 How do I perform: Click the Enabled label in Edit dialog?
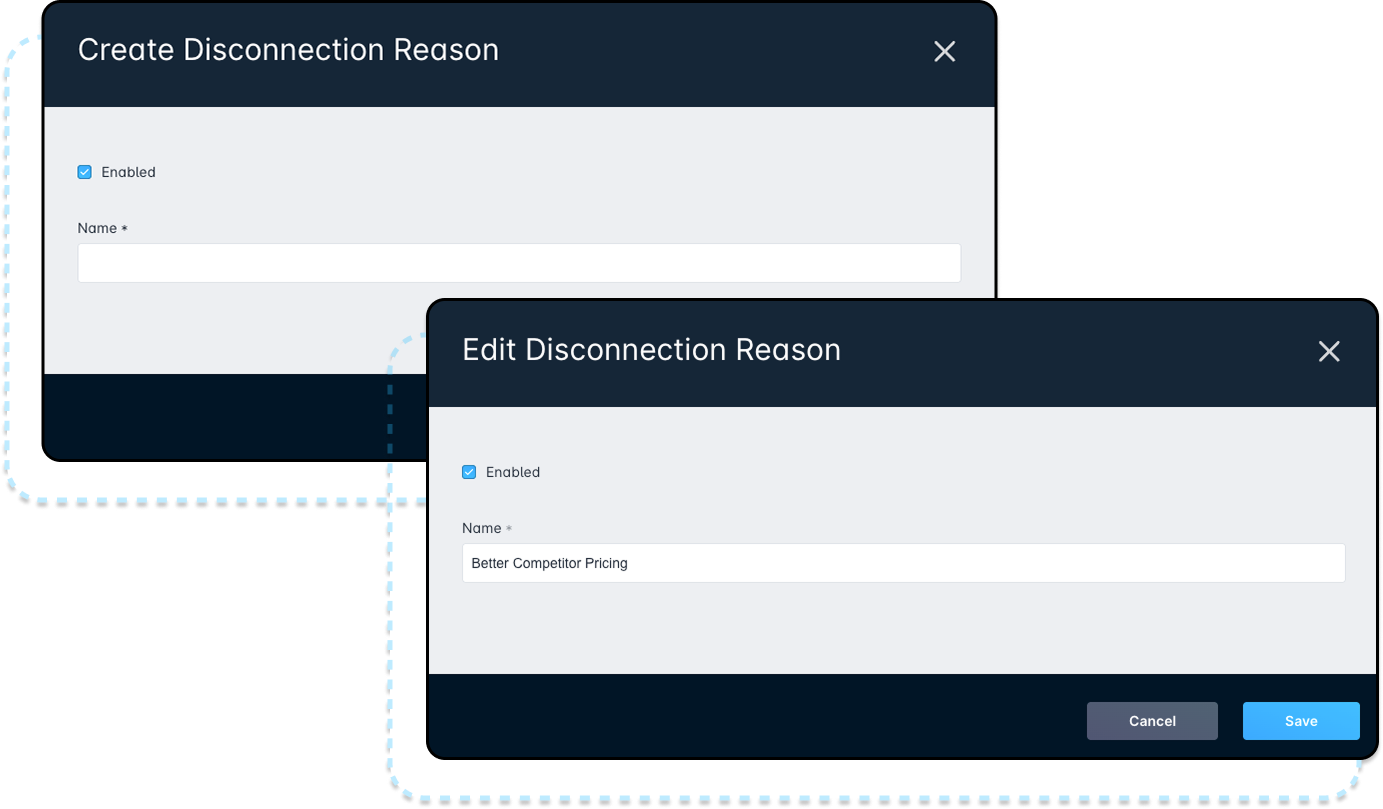[x=512, y=472]
